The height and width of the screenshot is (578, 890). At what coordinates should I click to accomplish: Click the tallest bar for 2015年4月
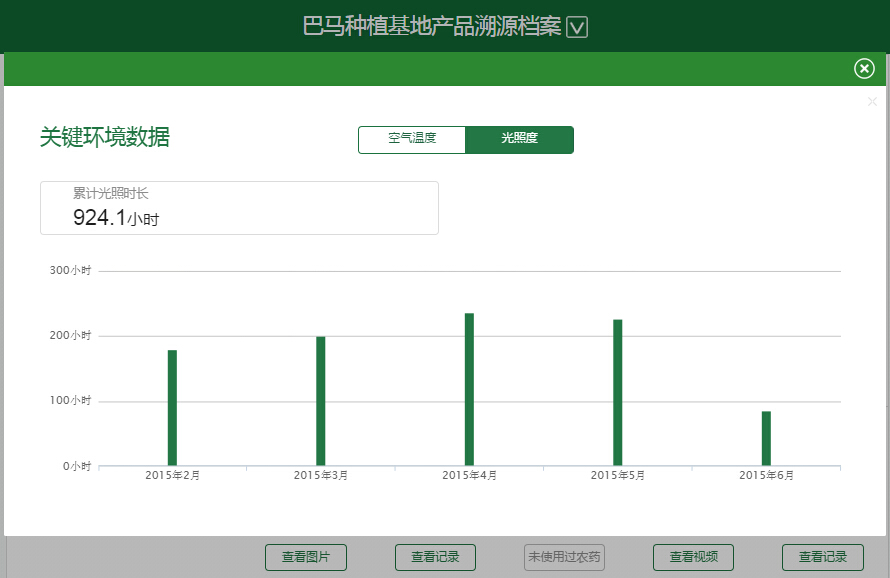coord(469,389)
